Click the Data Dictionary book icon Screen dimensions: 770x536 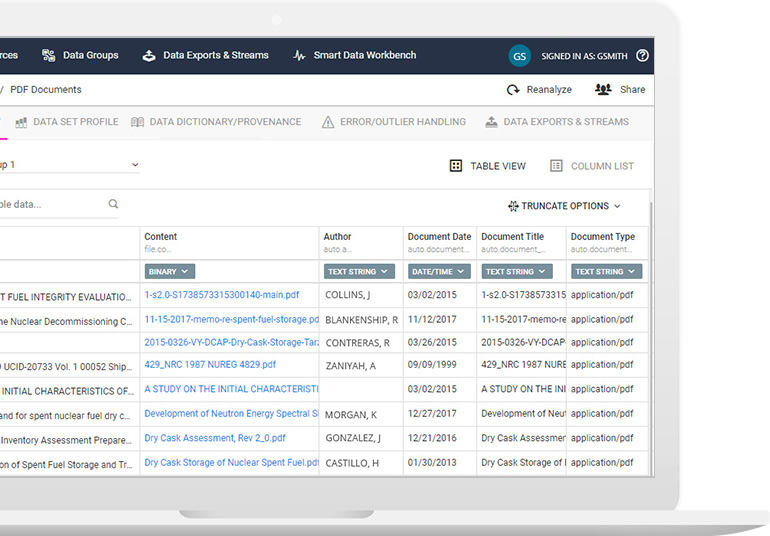[138, 122]
